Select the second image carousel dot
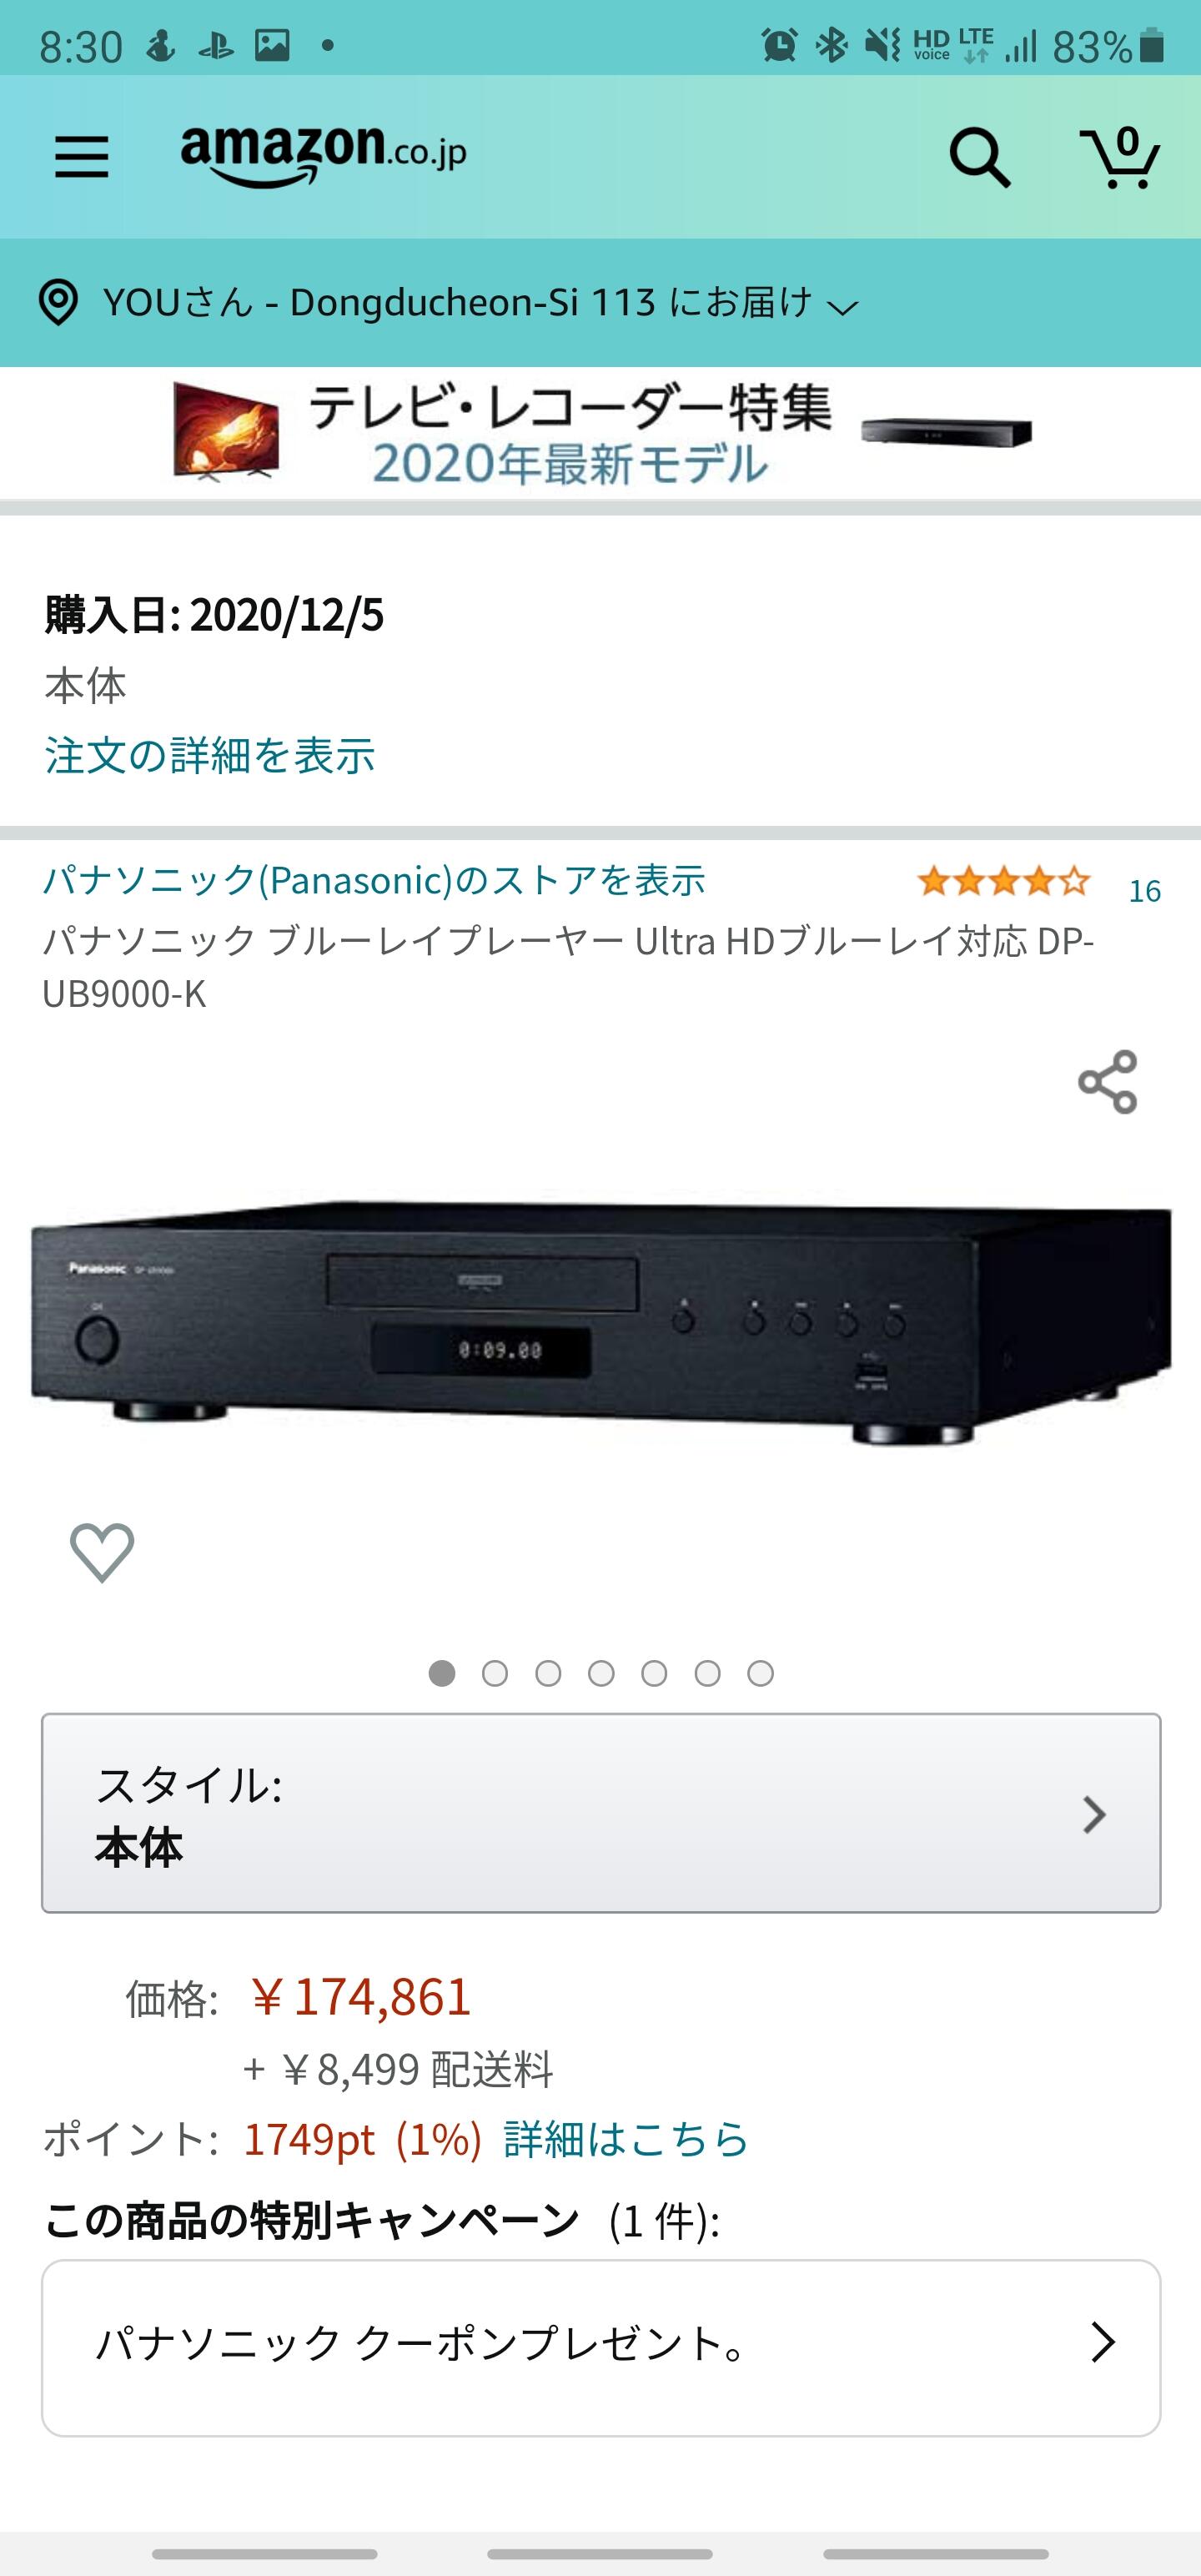 pos(495,1673)
